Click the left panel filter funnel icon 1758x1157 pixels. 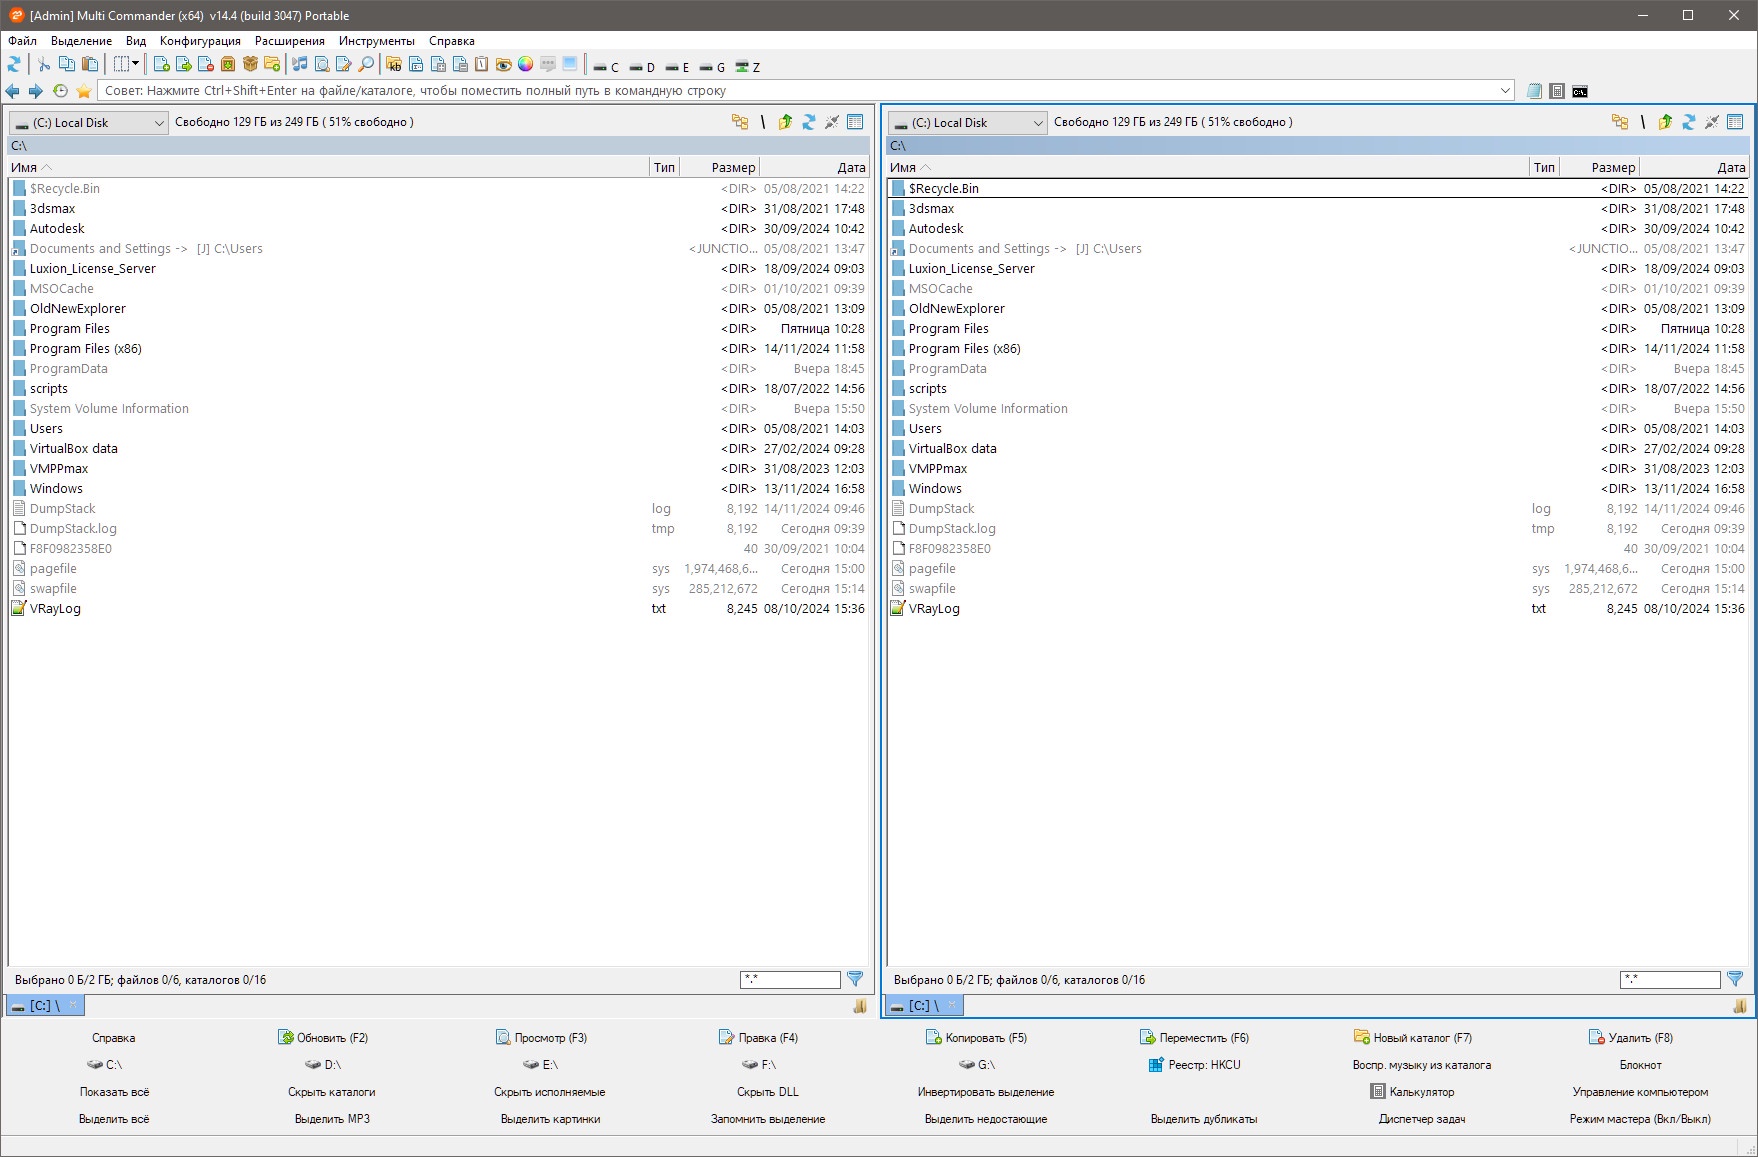coord(855,979)
